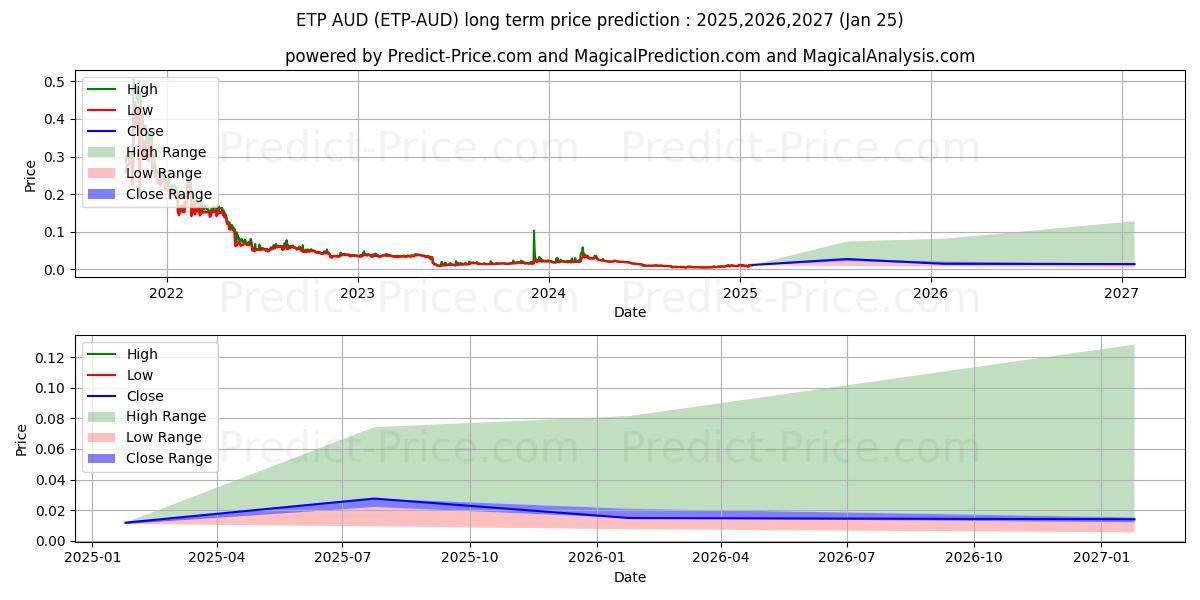Image resolution: width=1200 pixels, height=600 pixels.
Task: Click the chart title 'ETP AUD (ETP-AUD)' text
Action: point(600,20)
